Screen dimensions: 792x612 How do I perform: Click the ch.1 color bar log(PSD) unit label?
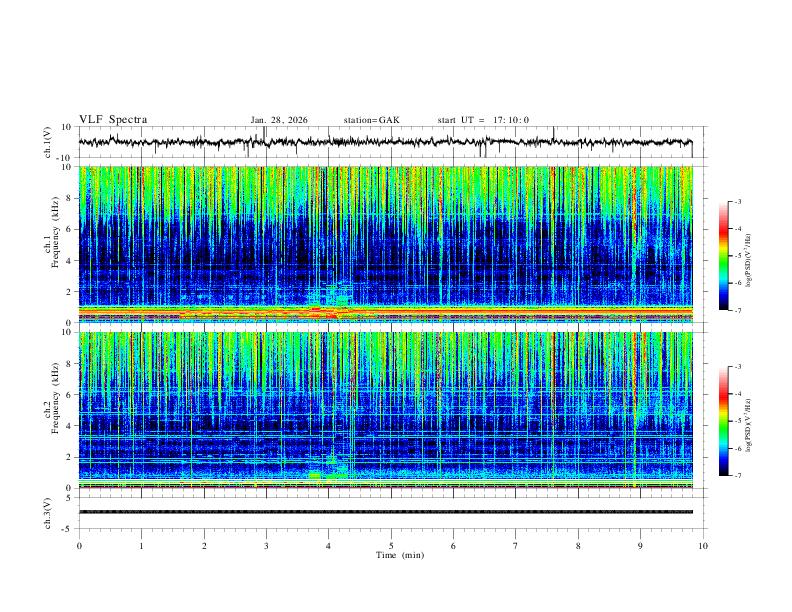[x=748, y=261]
